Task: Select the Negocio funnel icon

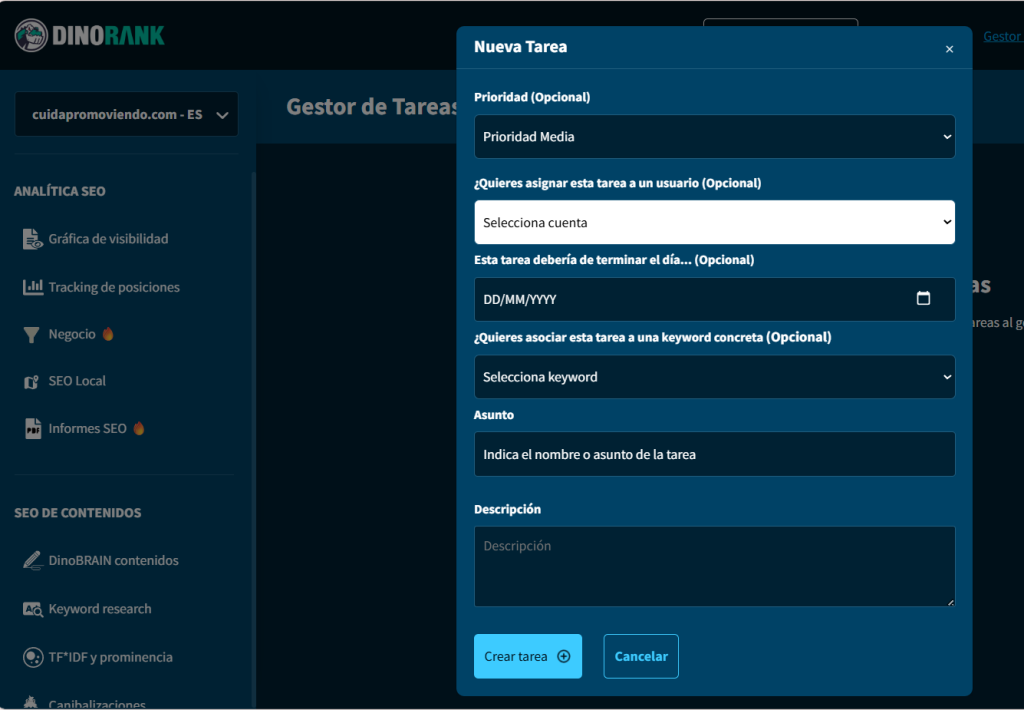Action: [32, 335]
